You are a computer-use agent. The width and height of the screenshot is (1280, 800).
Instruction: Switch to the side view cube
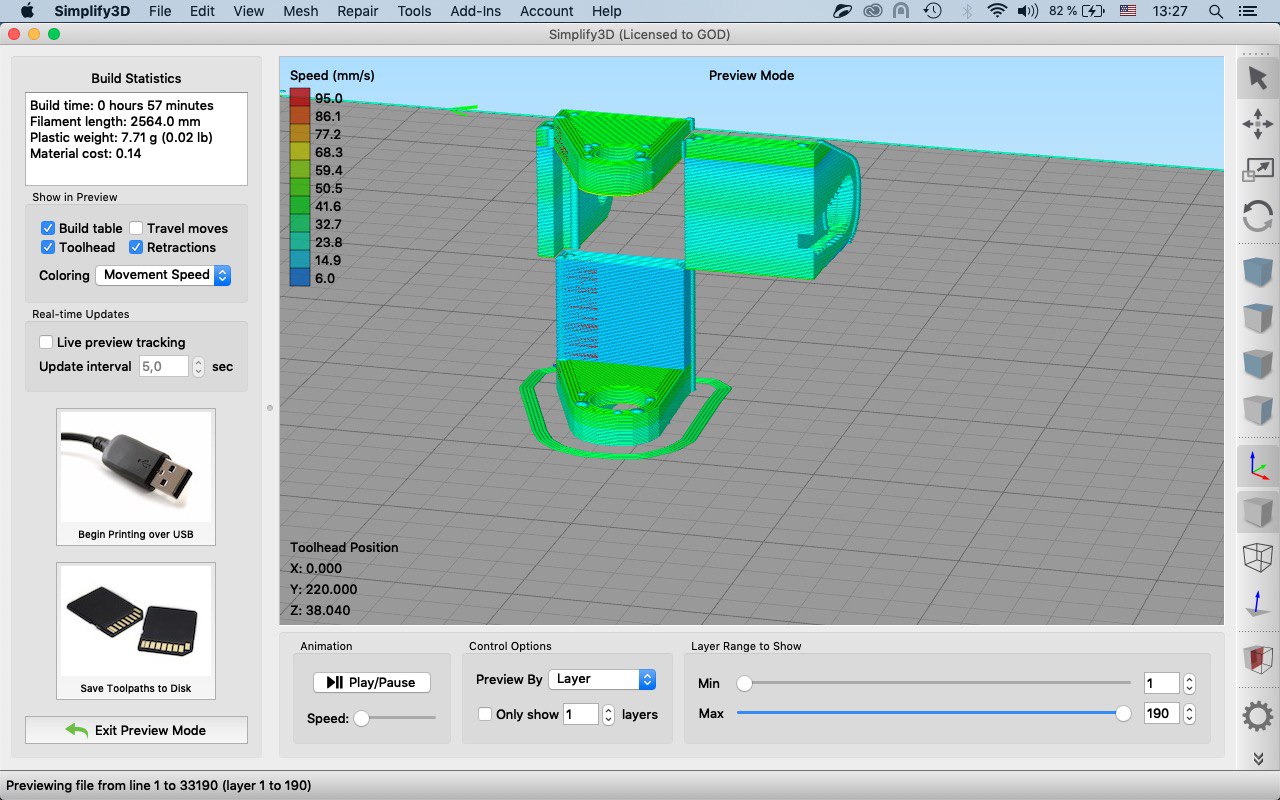[1257, 410]
